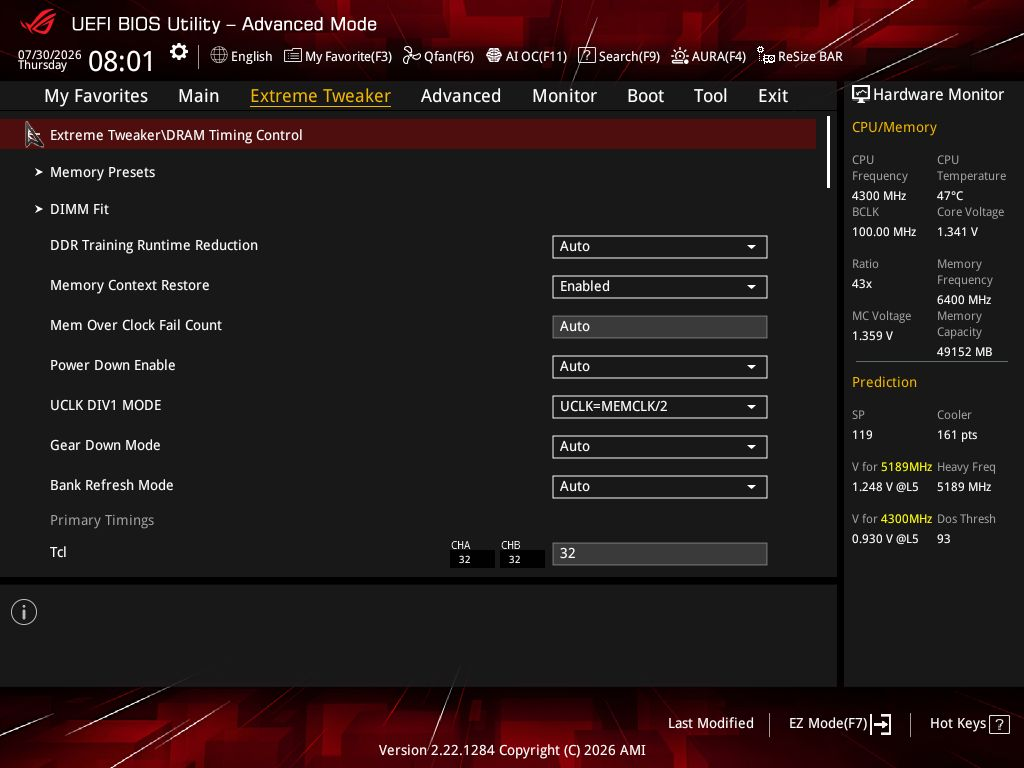
Task: Click the Extreme Tweaker\DRAM Timing Control breadcrumb
Action: click(176, 135)
